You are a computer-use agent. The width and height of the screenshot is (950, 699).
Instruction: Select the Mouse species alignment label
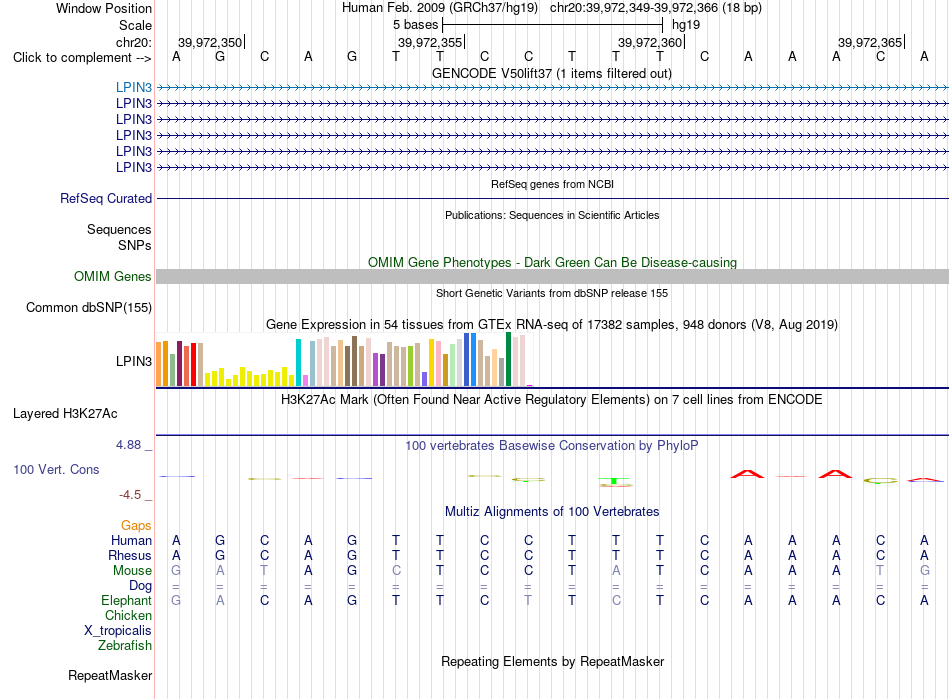pyautogui.click(x=132, y=571)
